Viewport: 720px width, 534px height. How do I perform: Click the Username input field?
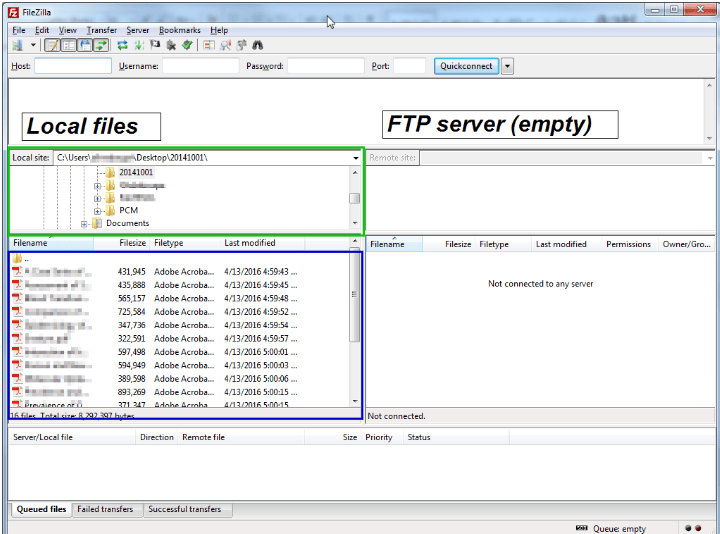tap(201, 66)
